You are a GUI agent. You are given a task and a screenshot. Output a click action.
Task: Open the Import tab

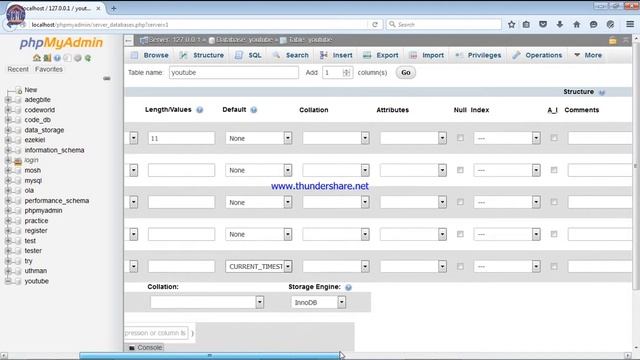(x=427, y=55)
